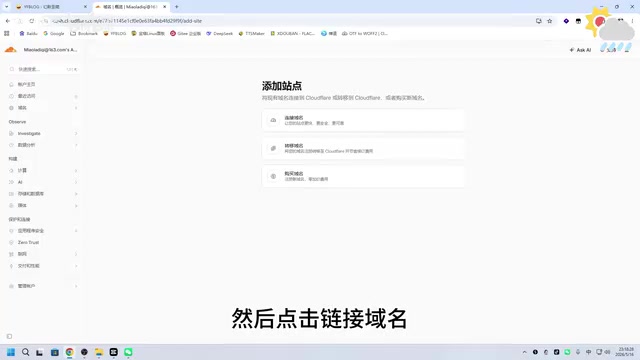Expand the storage and databases row chevron
This screenshot has width=640, height=360.
pyautogui.click(x=76, y=194)
